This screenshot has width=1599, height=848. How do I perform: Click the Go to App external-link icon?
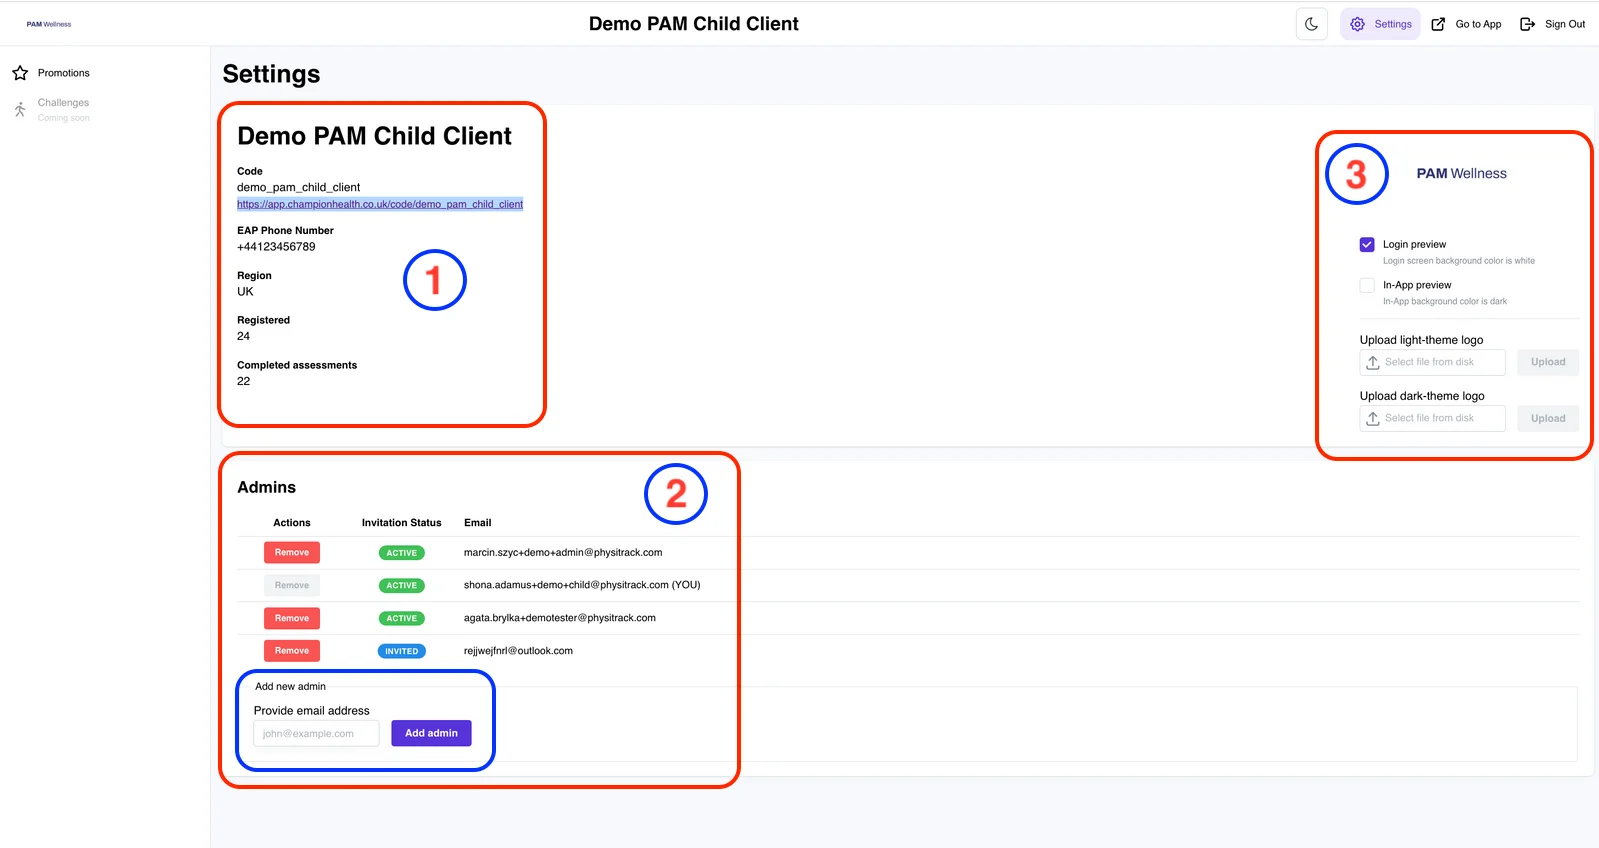tap(1438, 24)
